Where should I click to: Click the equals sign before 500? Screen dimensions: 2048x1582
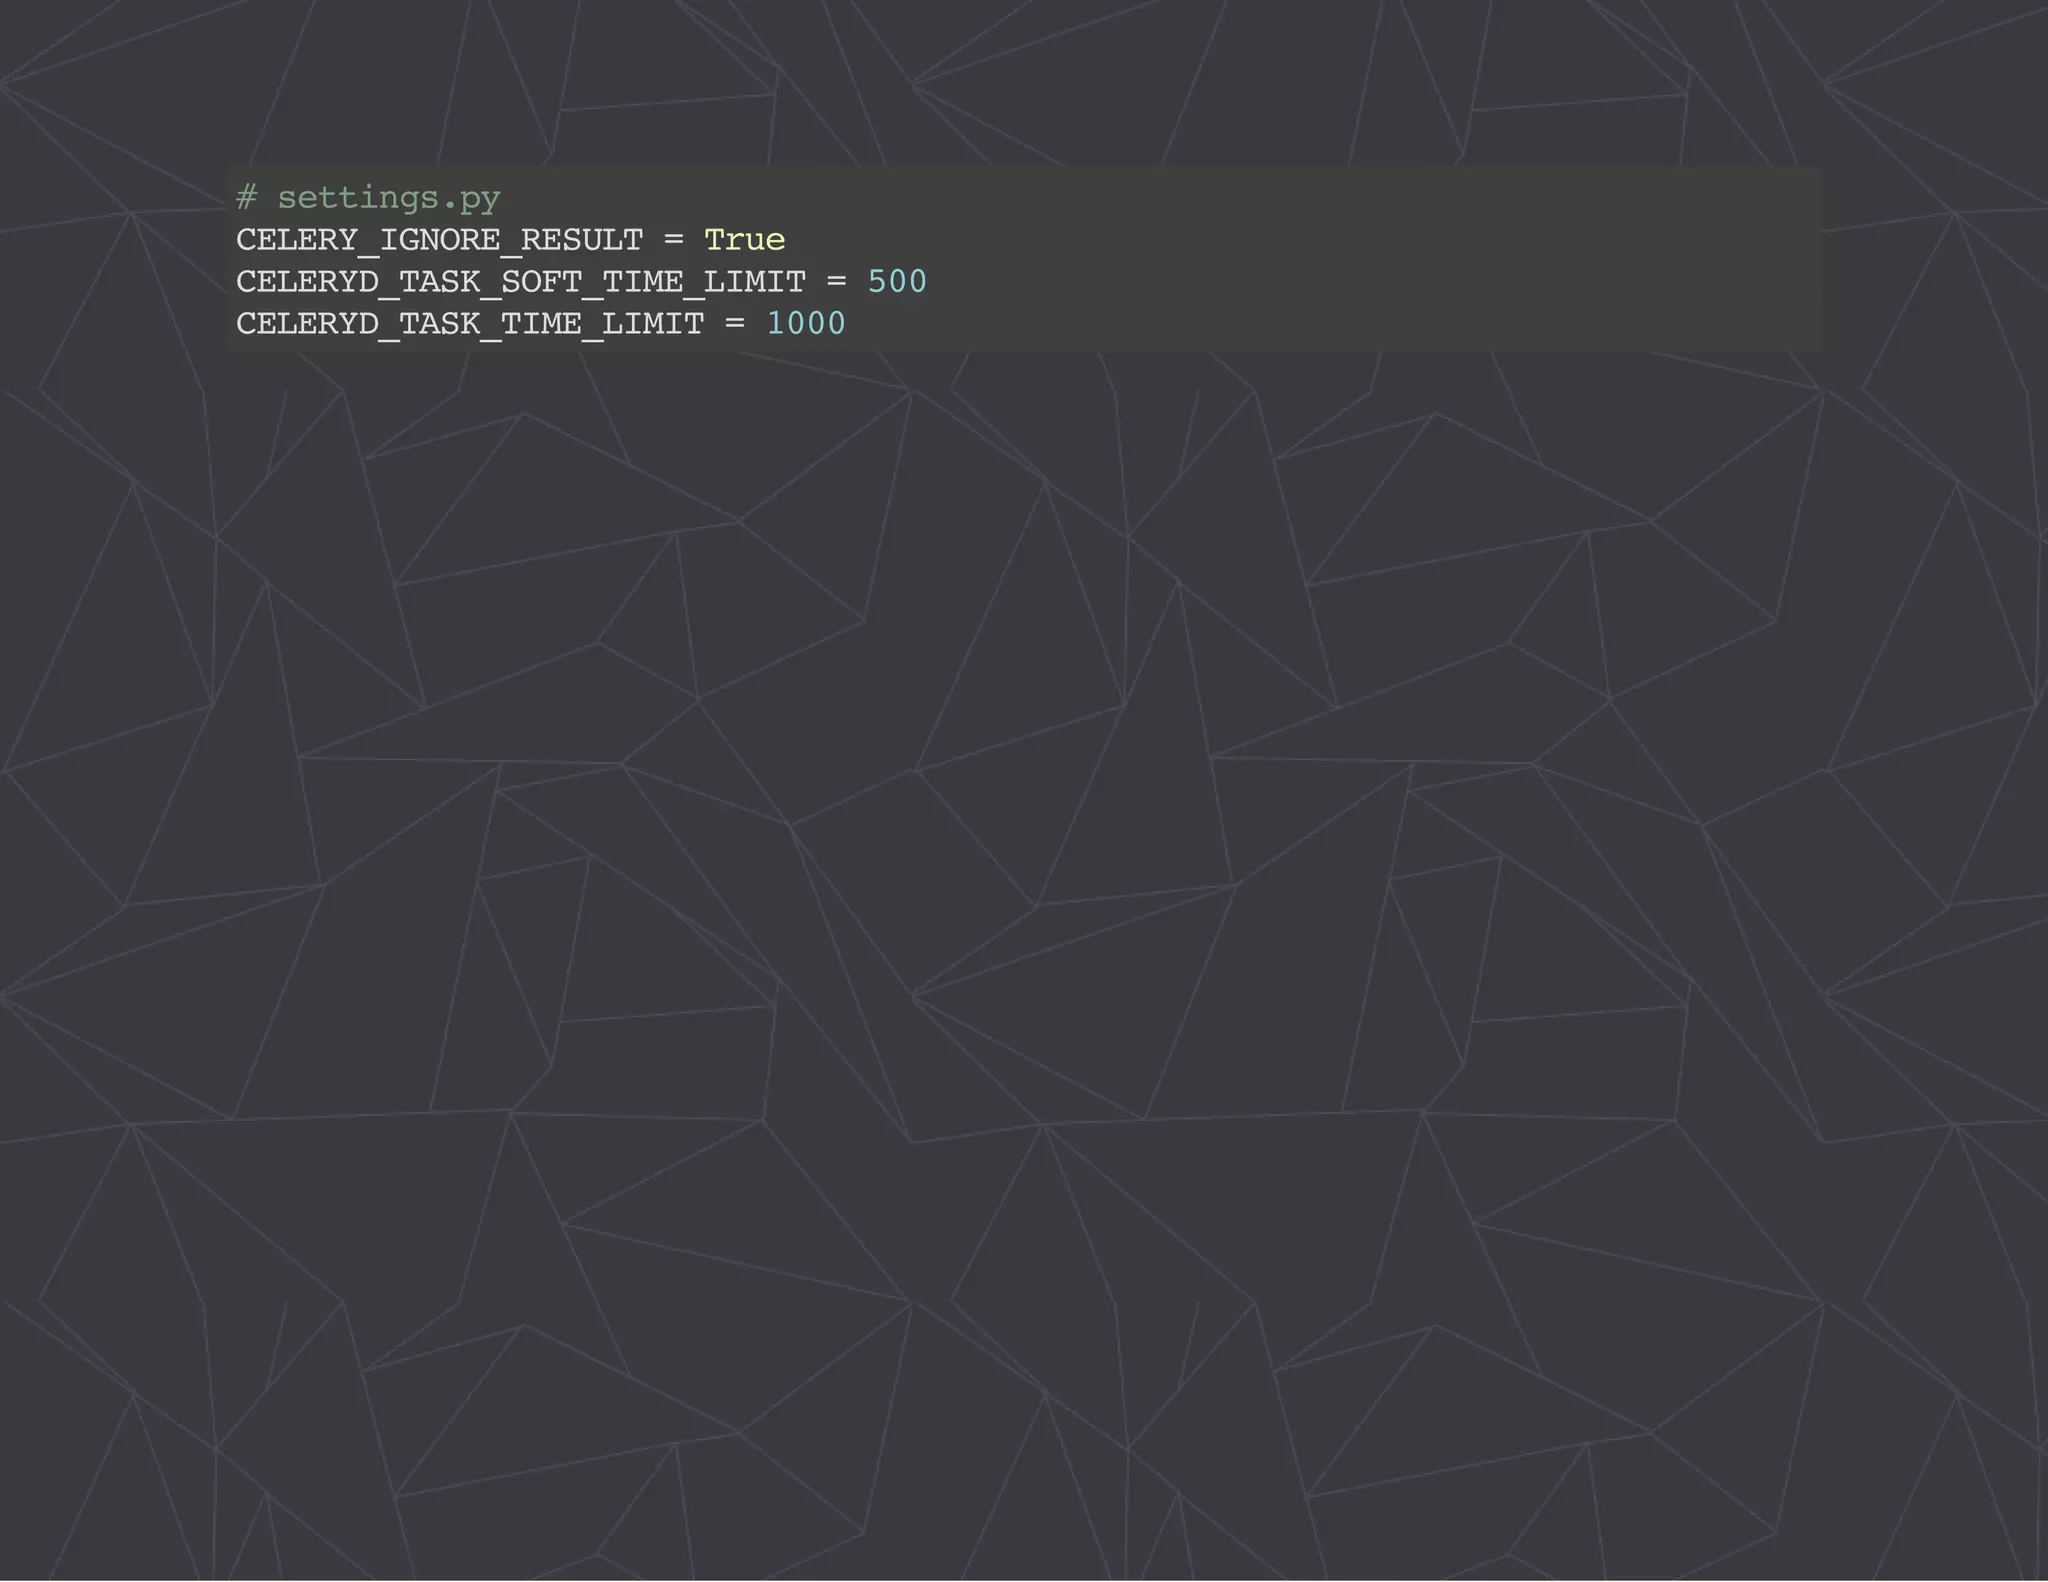[x=837, y=282]
